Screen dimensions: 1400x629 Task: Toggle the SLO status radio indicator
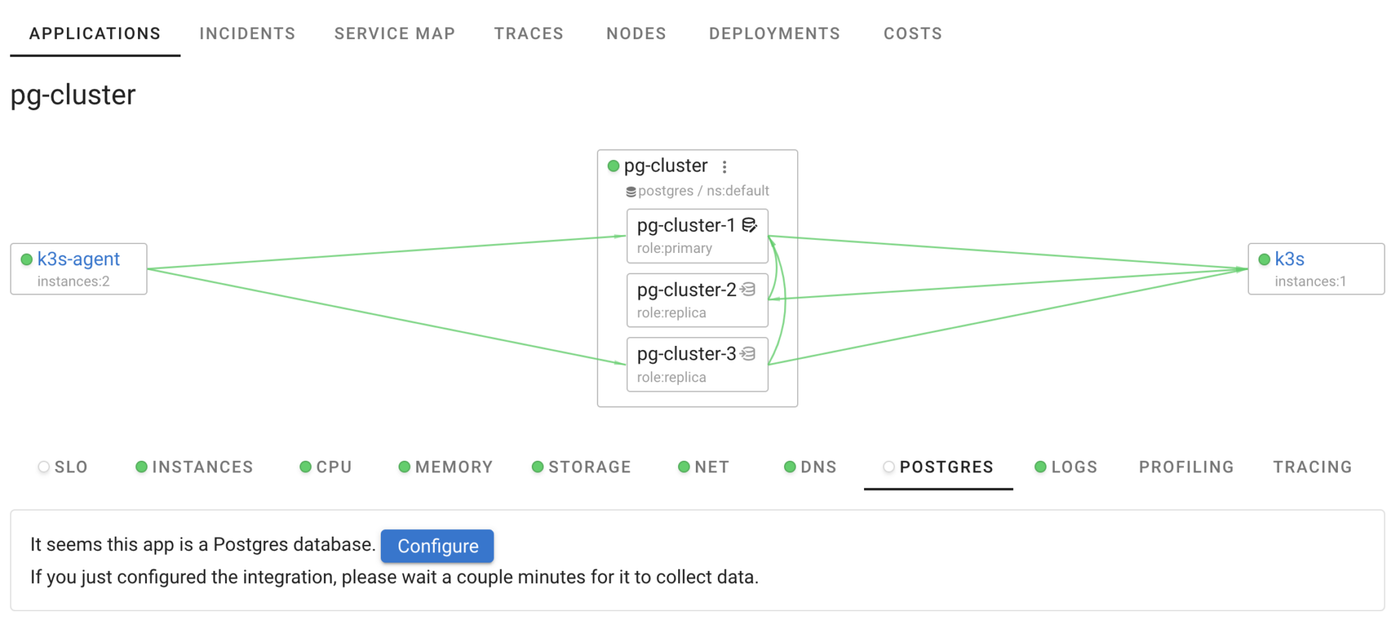[43, 466]
